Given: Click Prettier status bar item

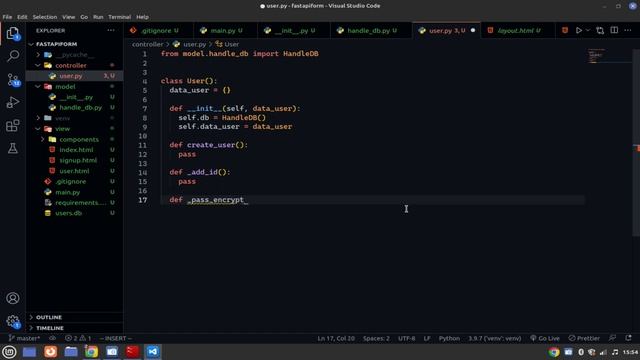Looking at the screenshot, I should (x=584, y=338).
